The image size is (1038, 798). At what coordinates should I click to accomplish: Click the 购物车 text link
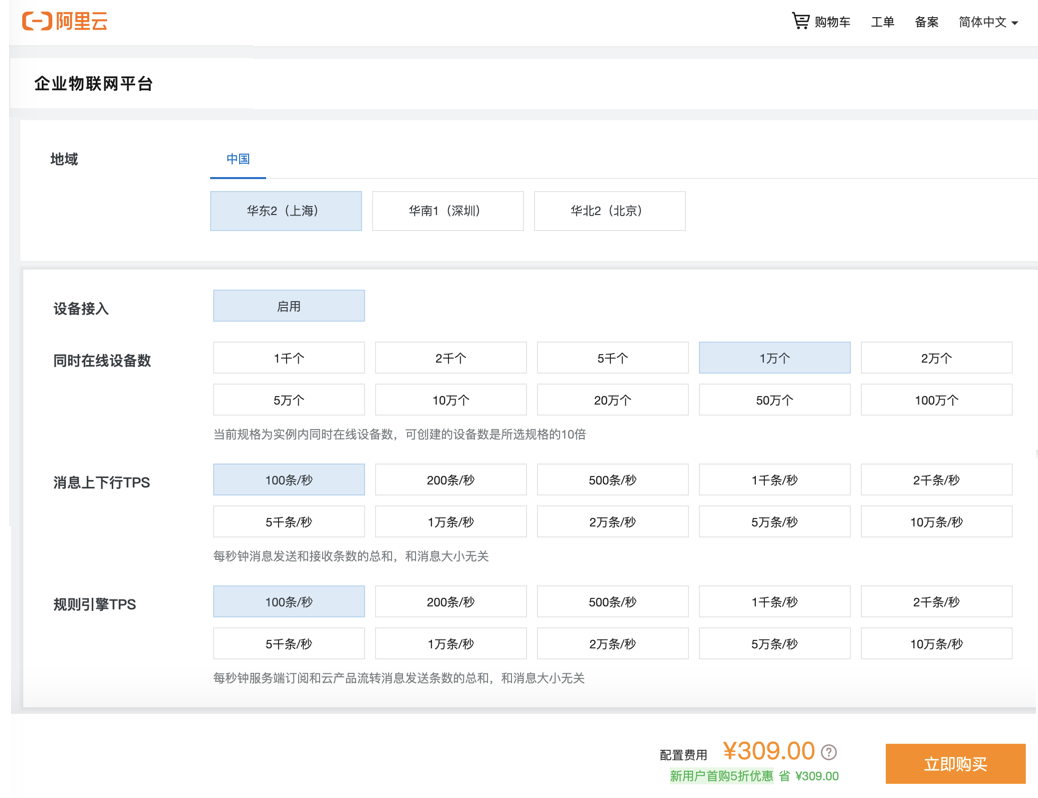(x=832, y=22)
